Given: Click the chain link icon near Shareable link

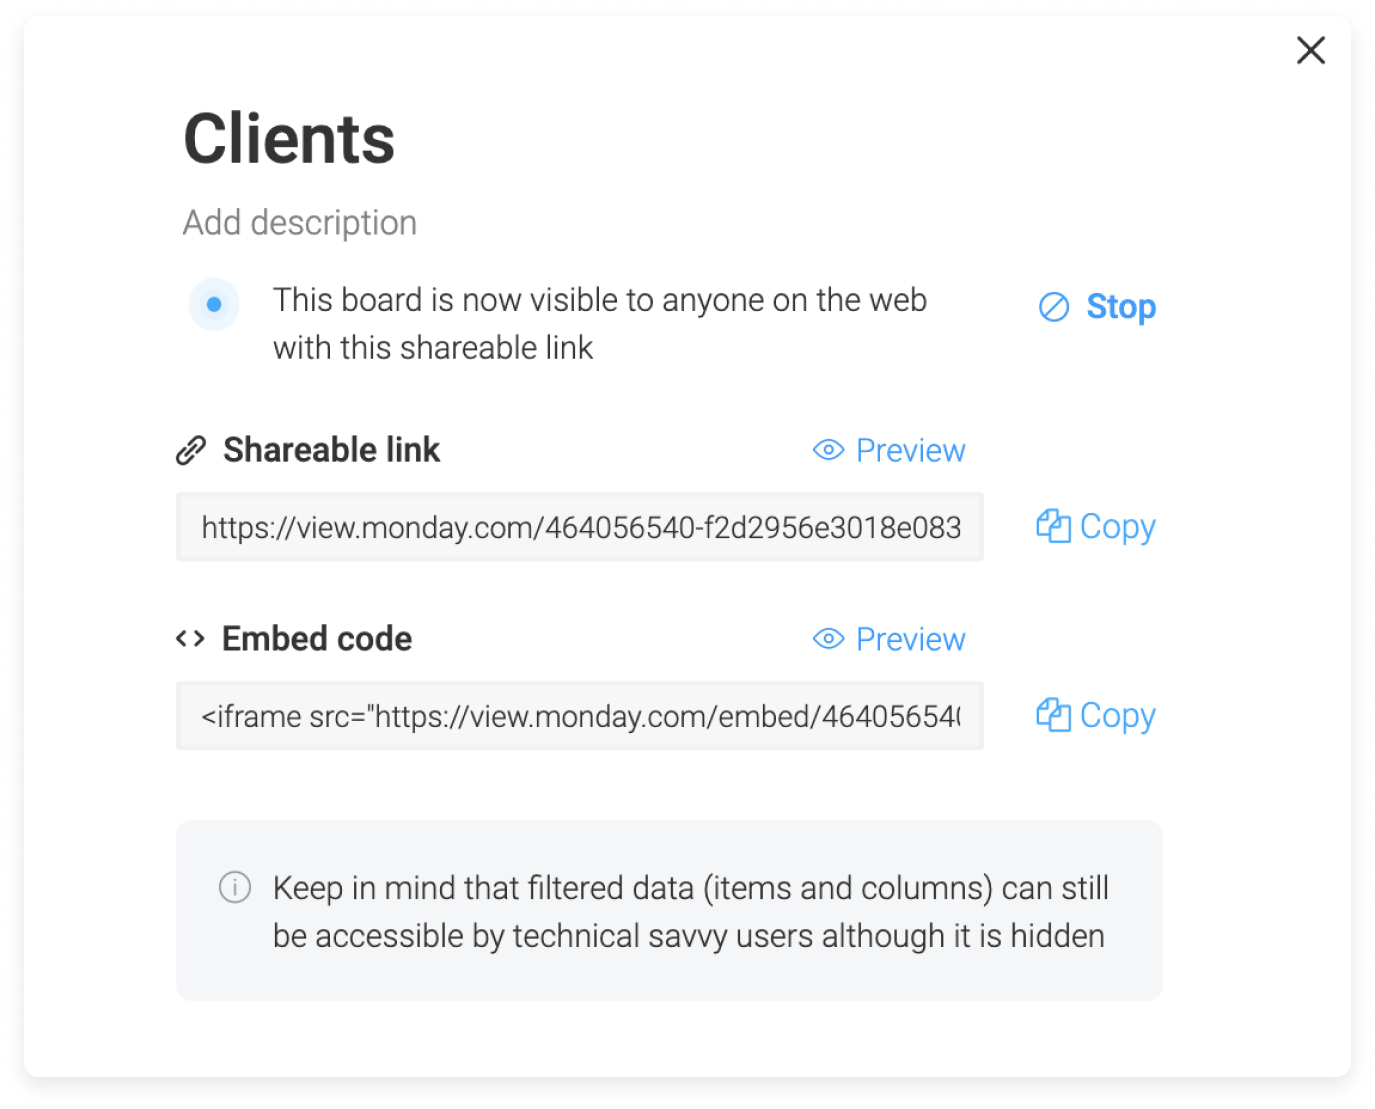Looking at the screenshot, I should pyautogui.click(x=191, y=451).
